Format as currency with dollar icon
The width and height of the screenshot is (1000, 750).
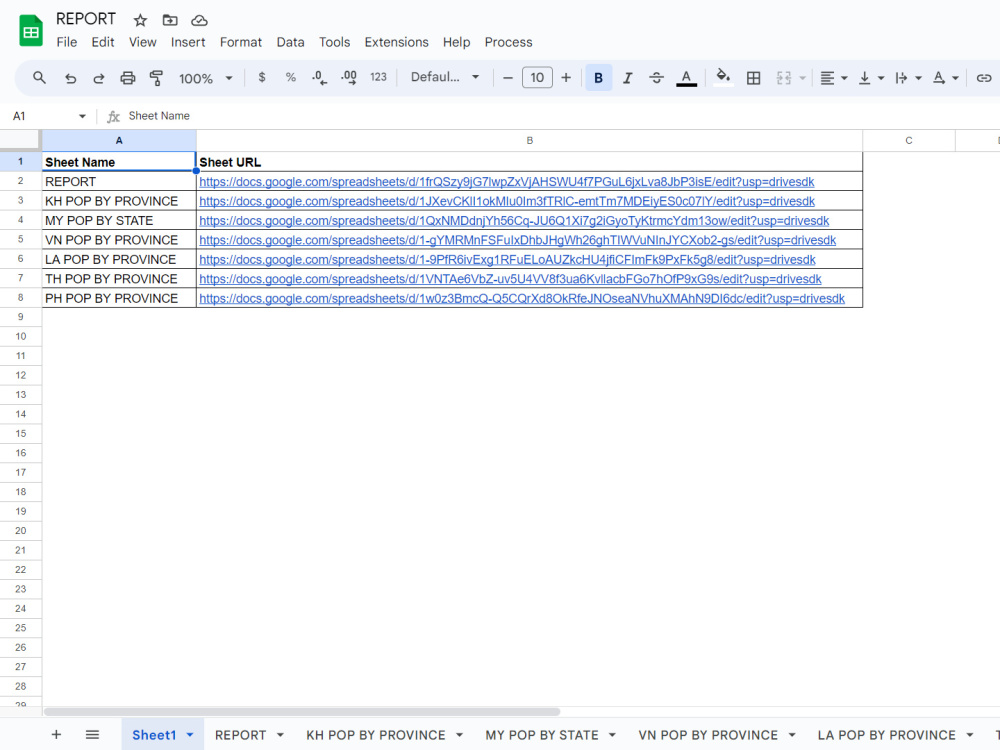(261, 77)
